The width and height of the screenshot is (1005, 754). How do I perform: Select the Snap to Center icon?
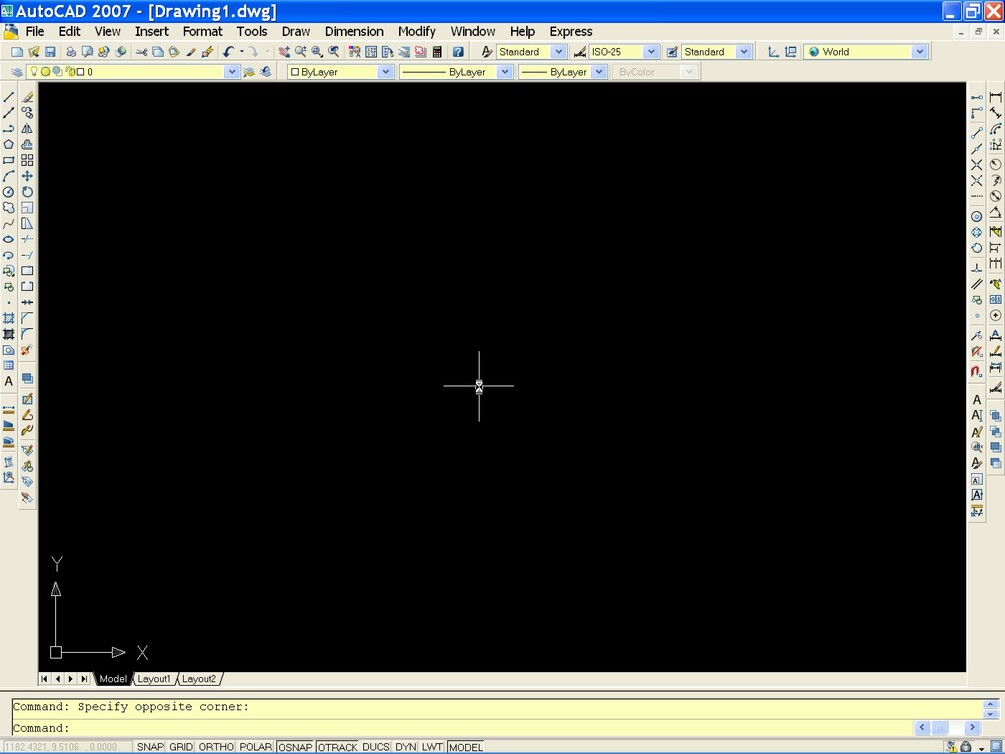point(977,217)
